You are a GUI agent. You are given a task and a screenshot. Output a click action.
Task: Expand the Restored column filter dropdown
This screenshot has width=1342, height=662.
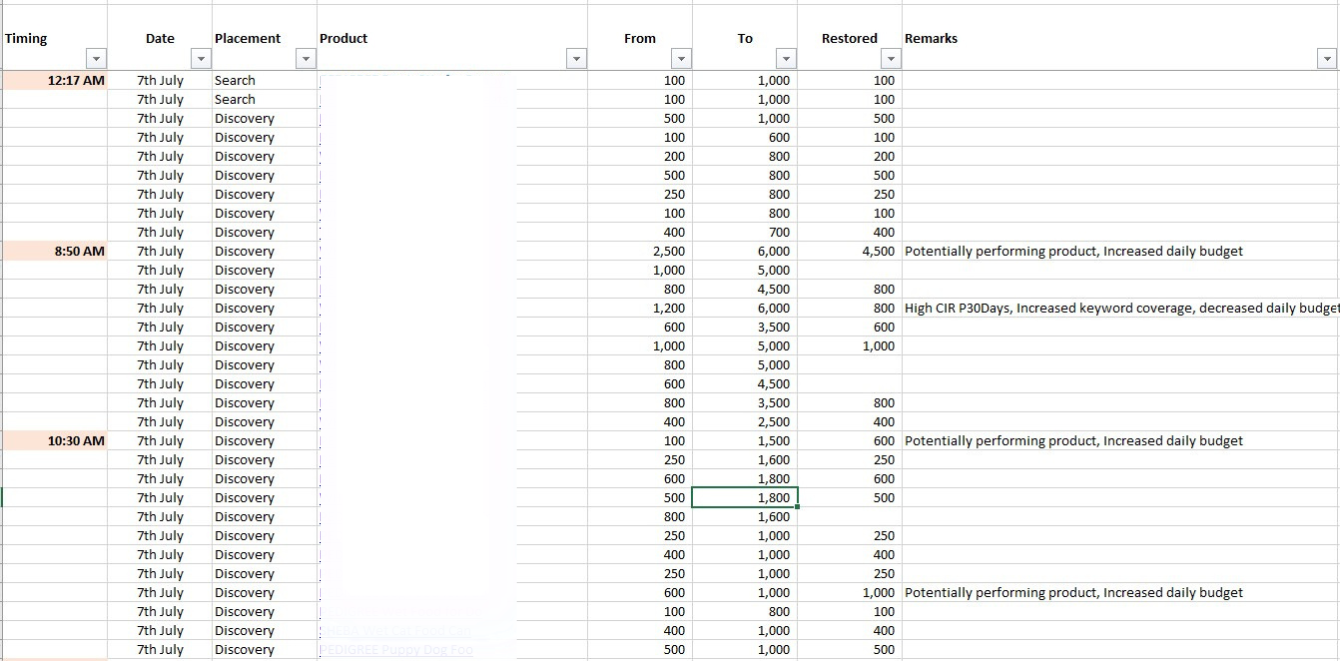(891, 59)
